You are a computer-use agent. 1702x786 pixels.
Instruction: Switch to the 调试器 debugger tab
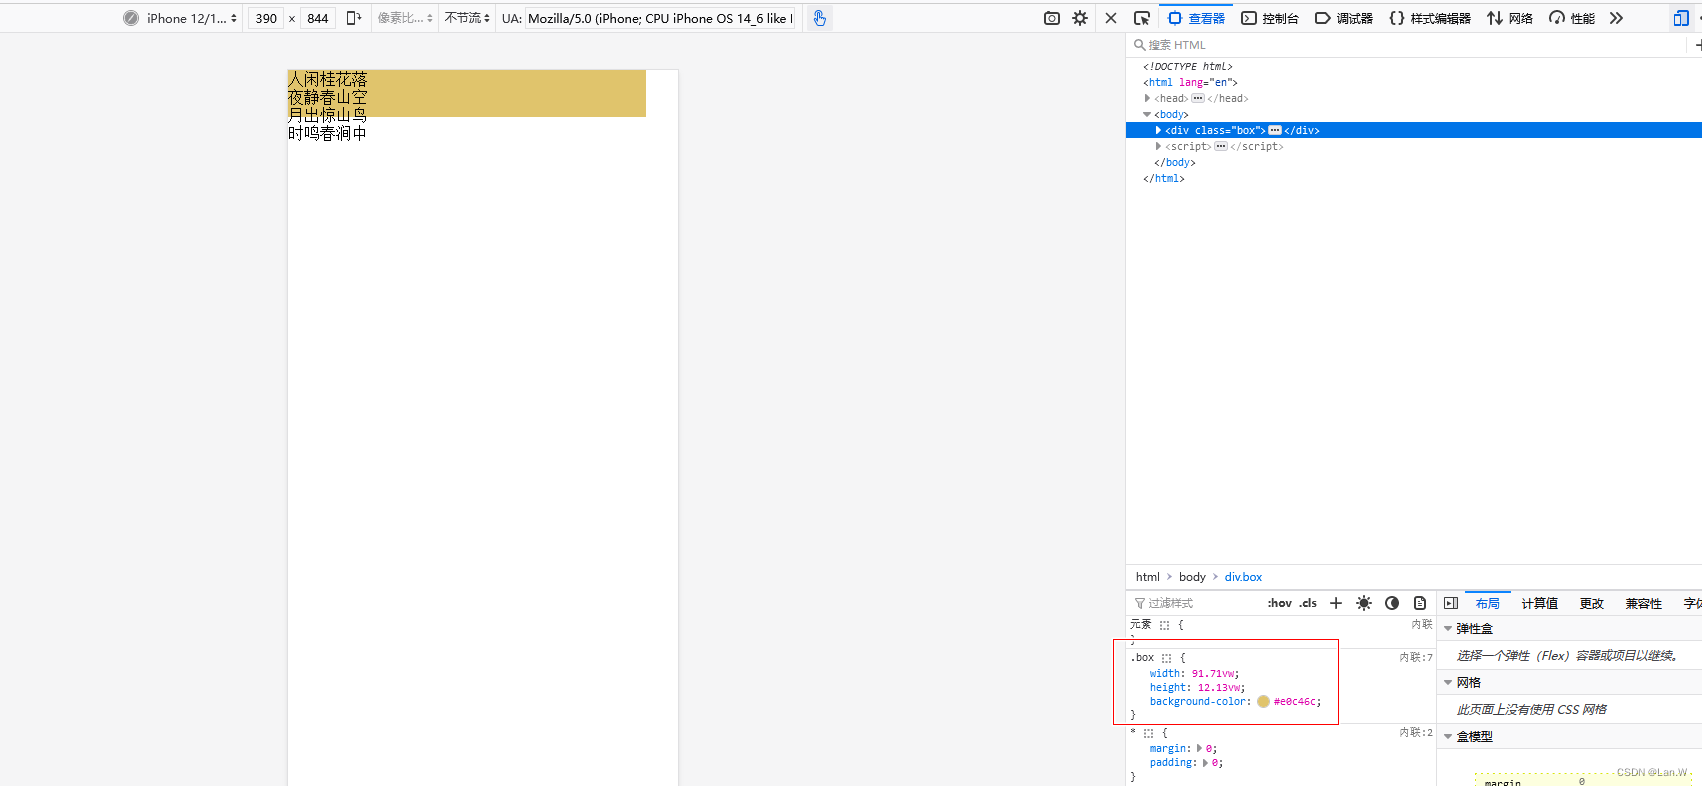[1344, 18]
